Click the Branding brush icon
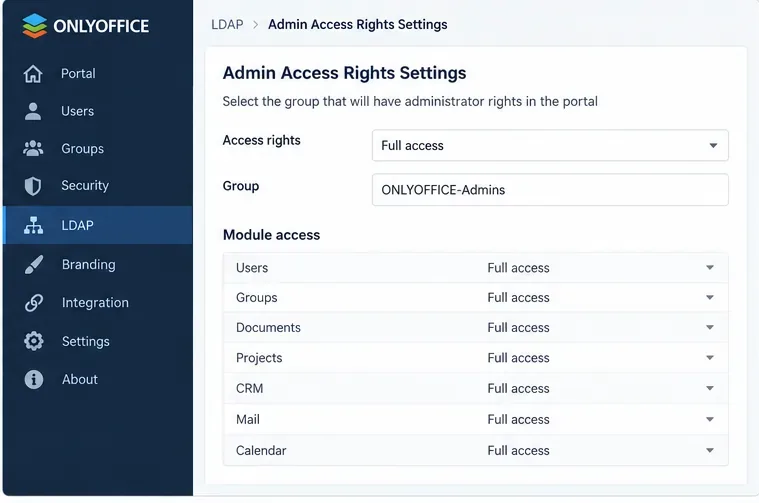 pos(34,264)
